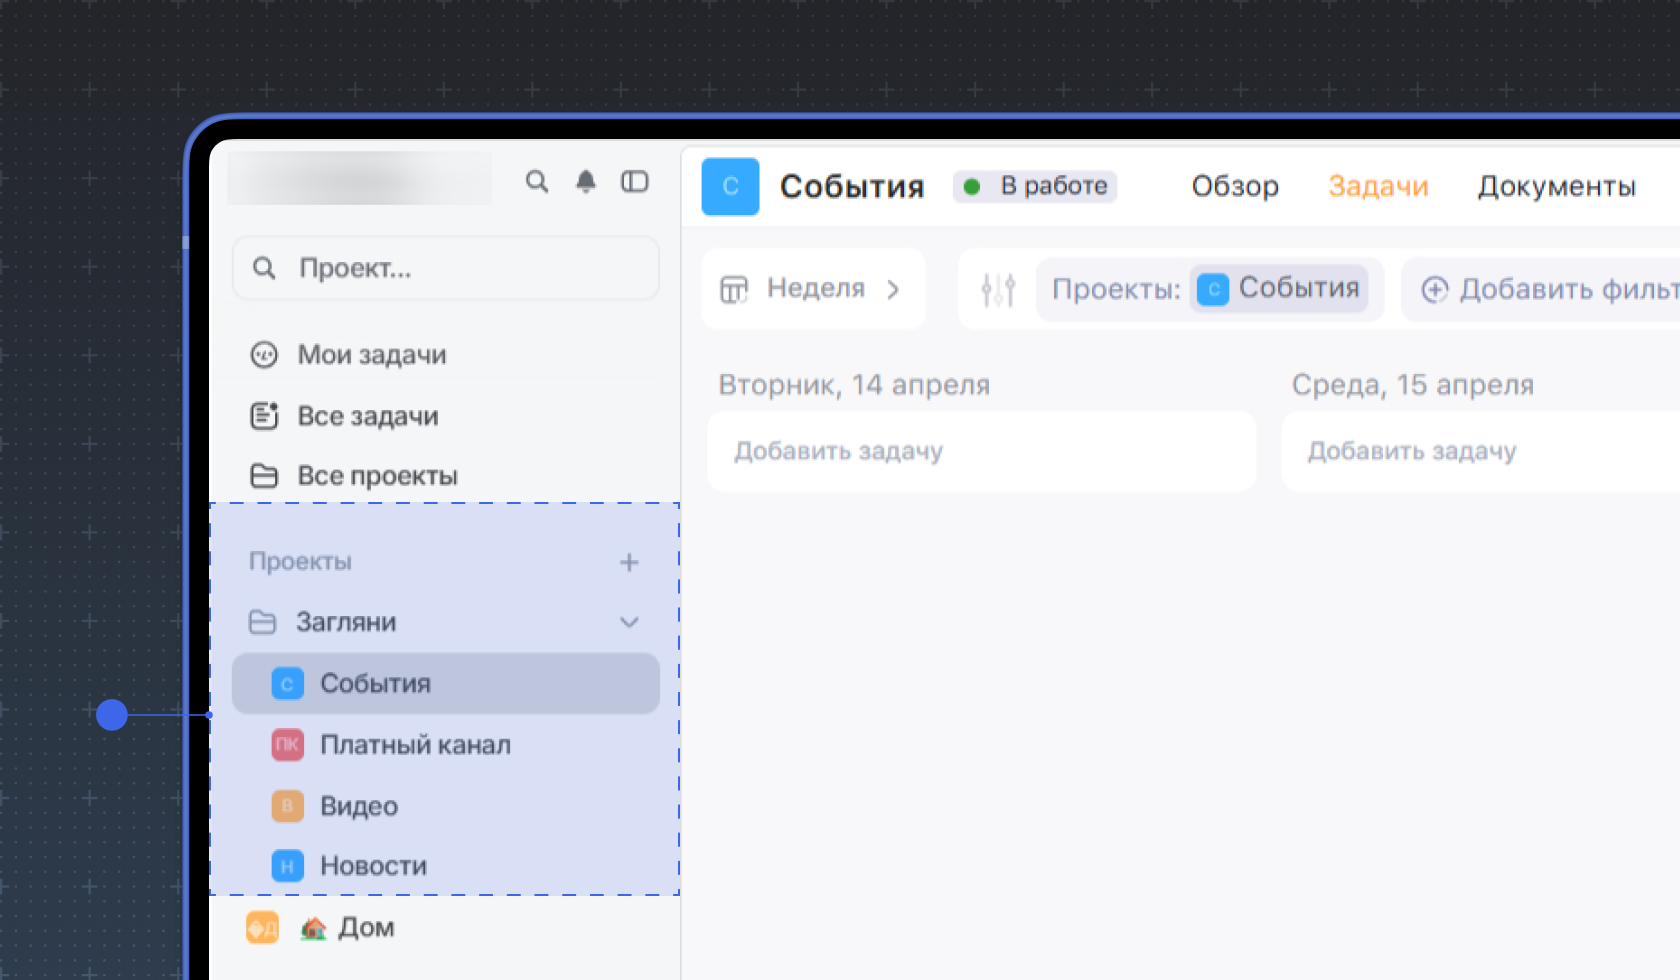Open the 'Документы' tab
The width and height of the screenshot is (1680, 980).
(1556, 186)
